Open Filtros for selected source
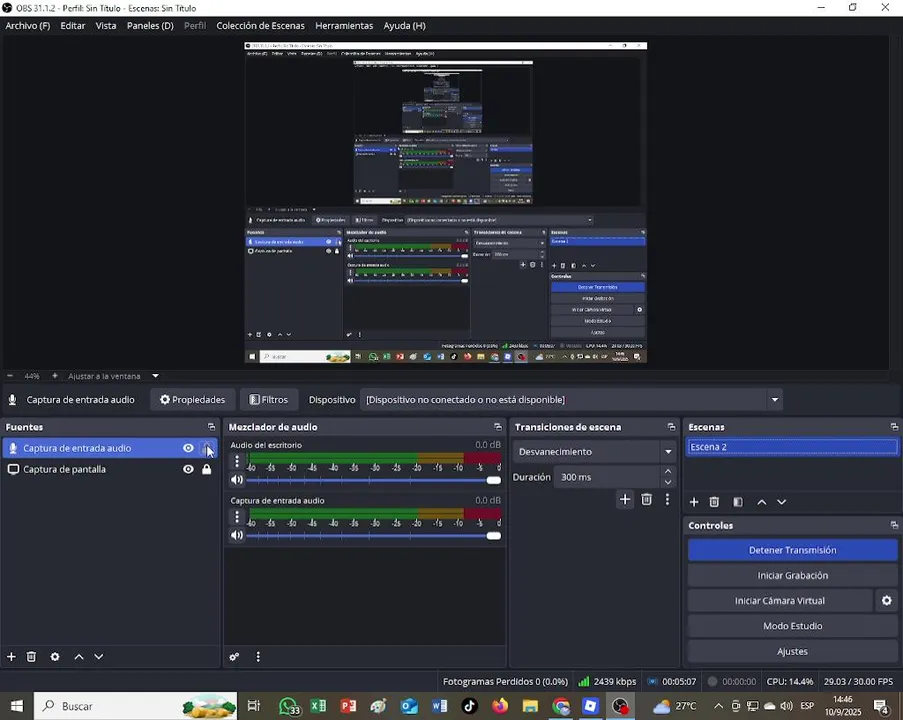 tap(268, 400)
